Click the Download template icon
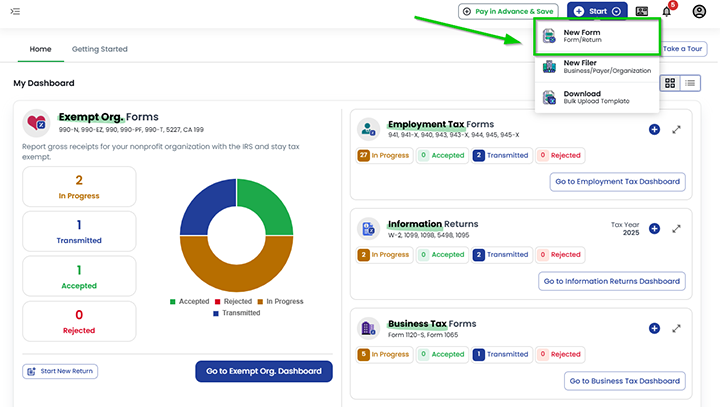The width and height of the screenshot is (720, 407). pyautogui.click(x=549, y=97)
